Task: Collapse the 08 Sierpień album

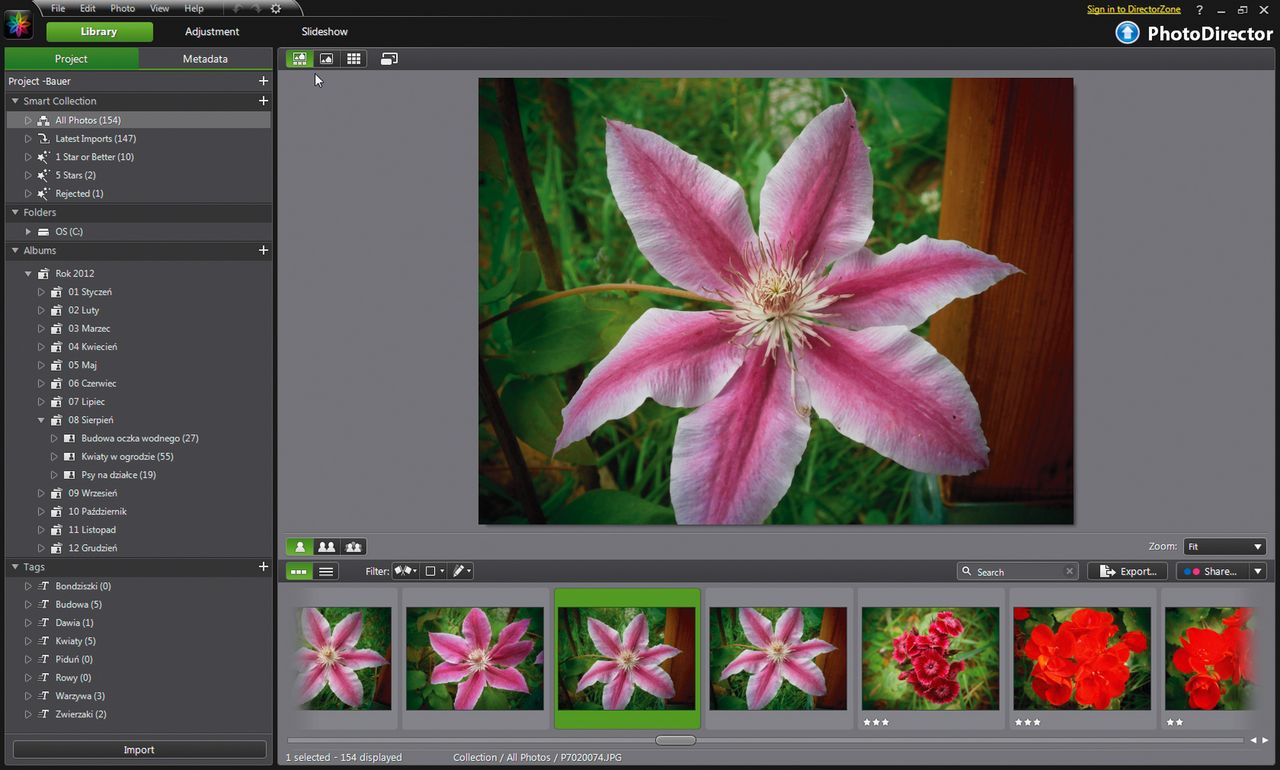Action: tap(42, 420)
